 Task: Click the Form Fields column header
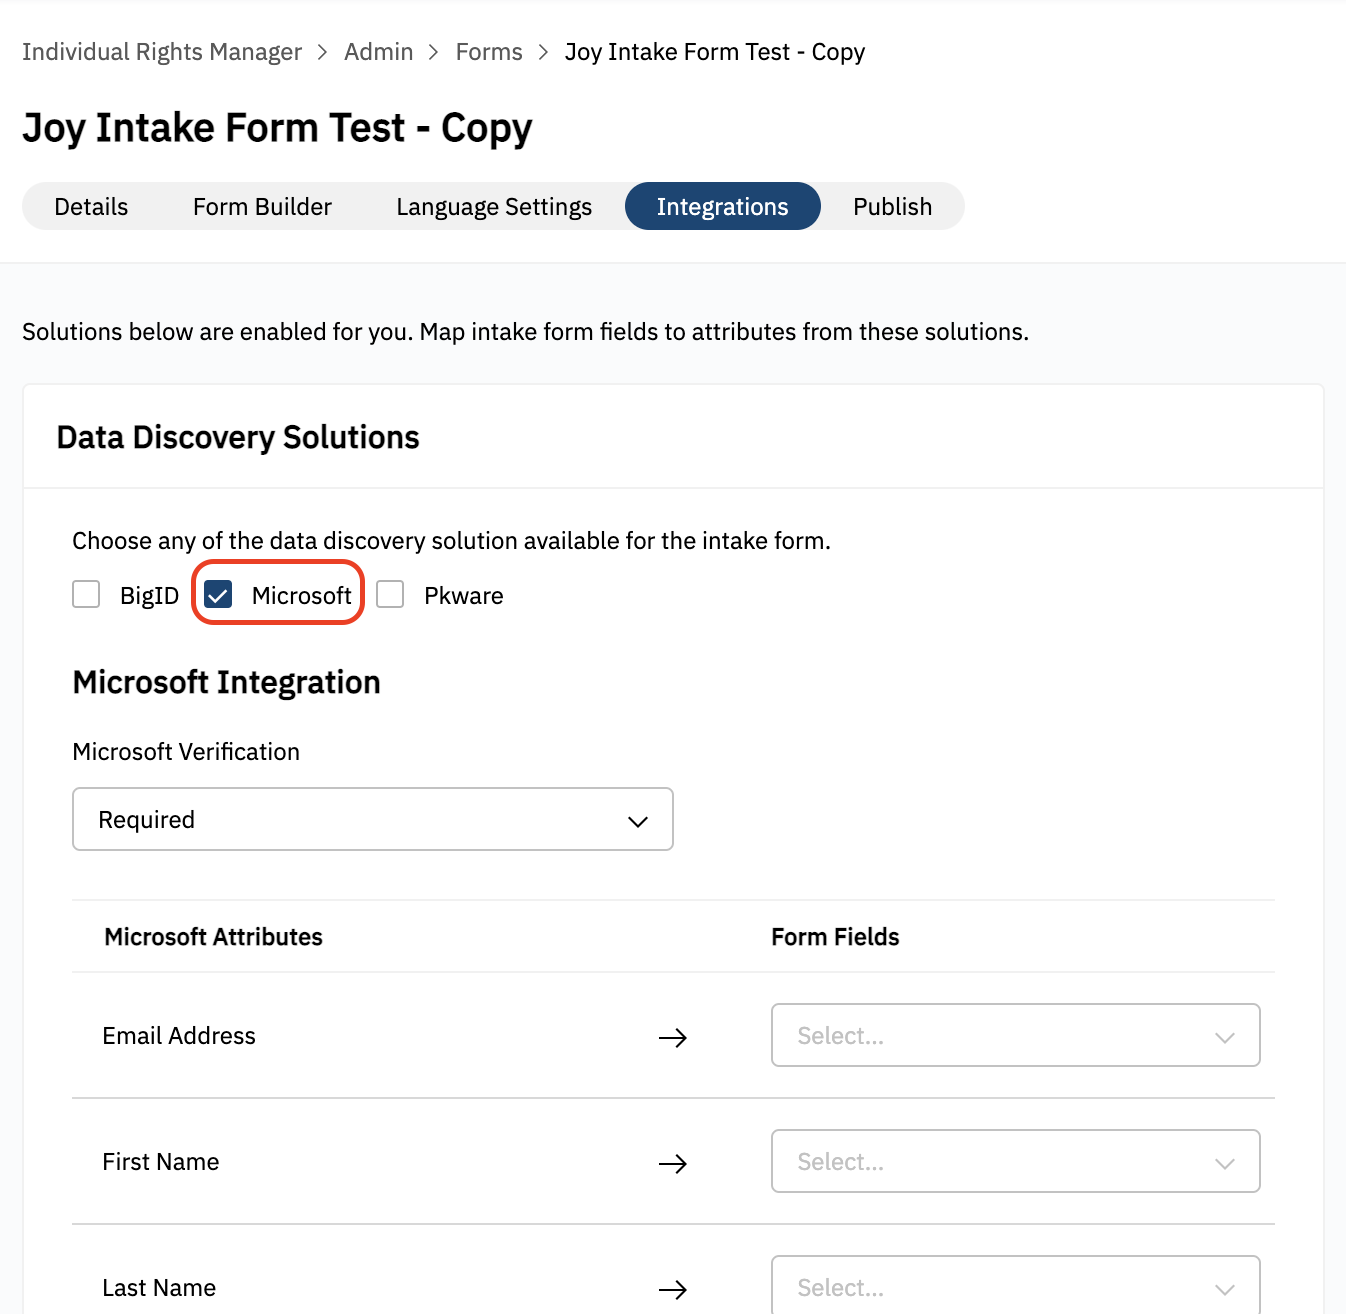(835, 937)
